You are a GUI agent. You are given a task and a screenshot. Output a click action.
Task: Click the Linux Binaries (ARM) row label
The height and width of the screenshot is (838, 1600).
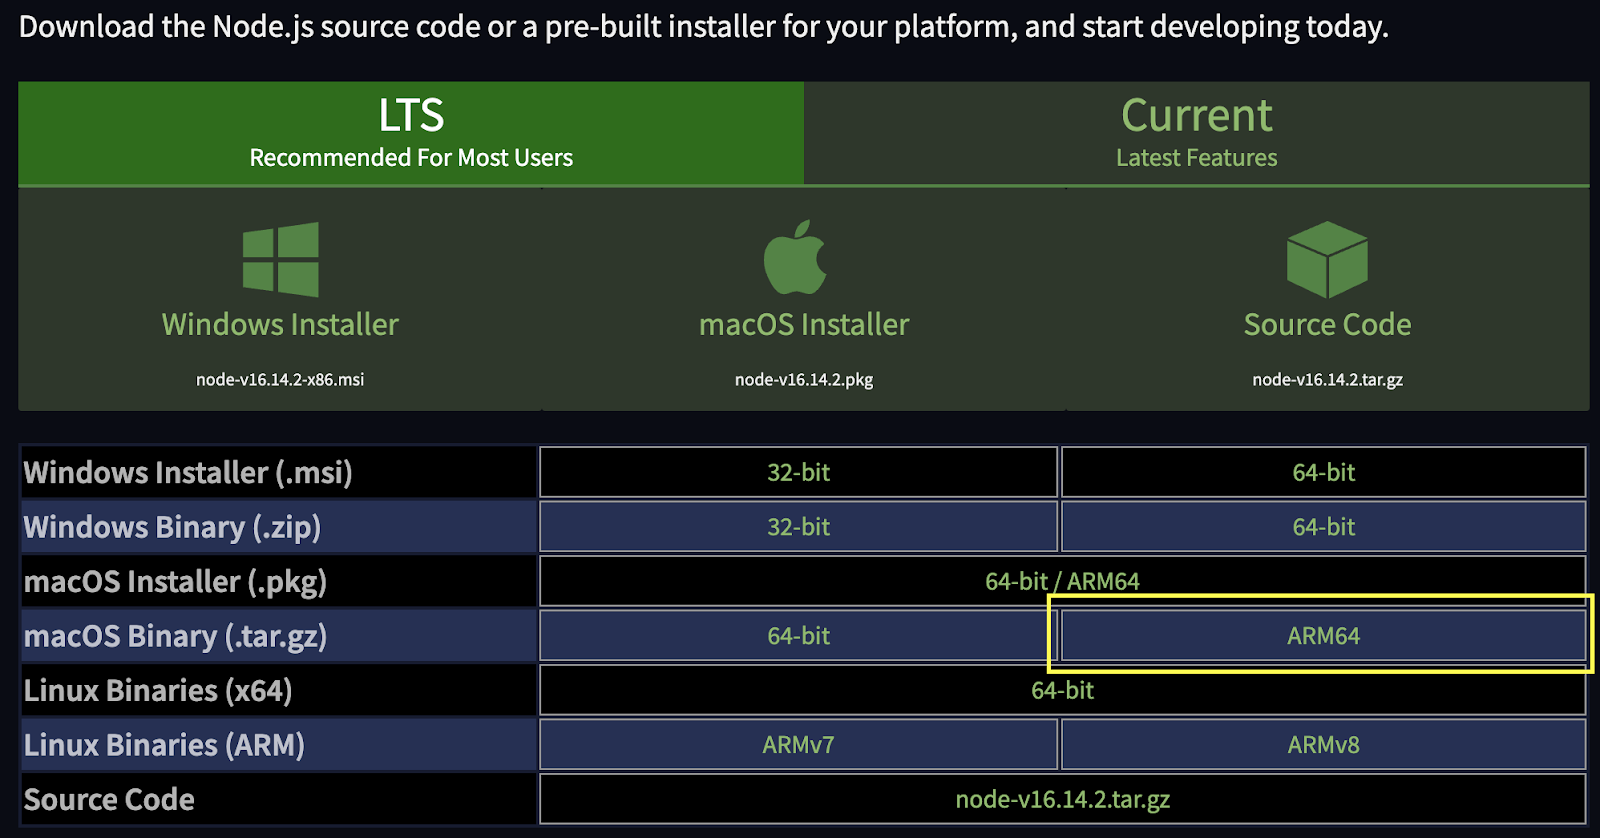[164, 745]
